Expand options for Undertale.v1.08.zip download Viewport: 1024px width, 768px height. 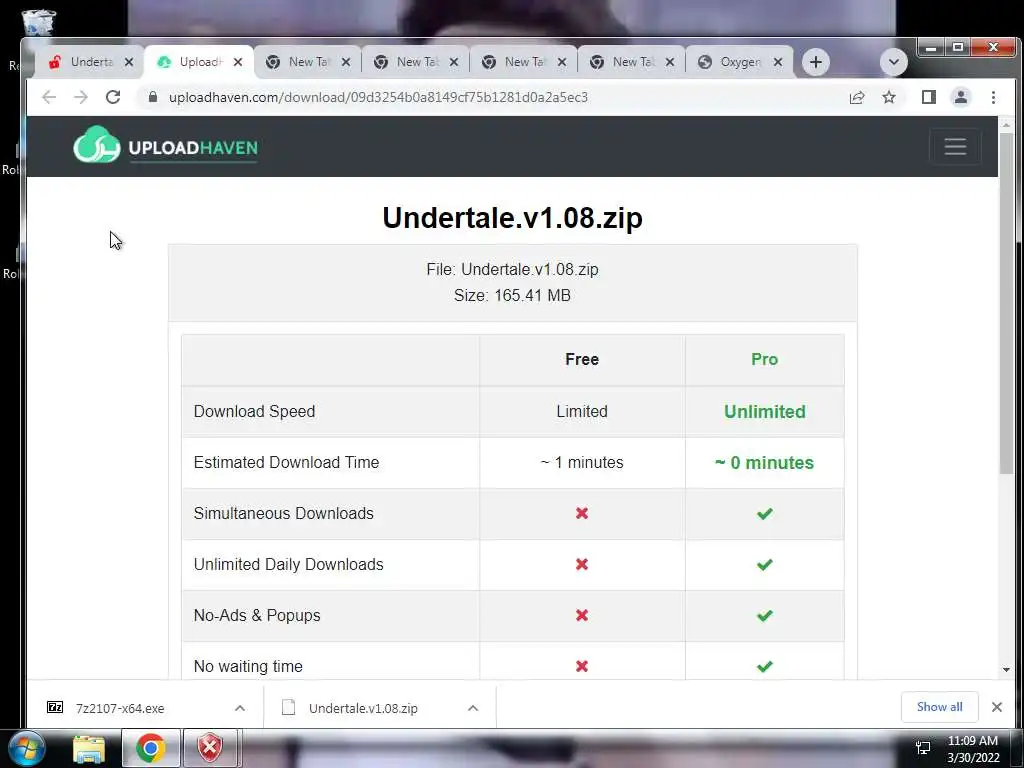tap(473, 708)
